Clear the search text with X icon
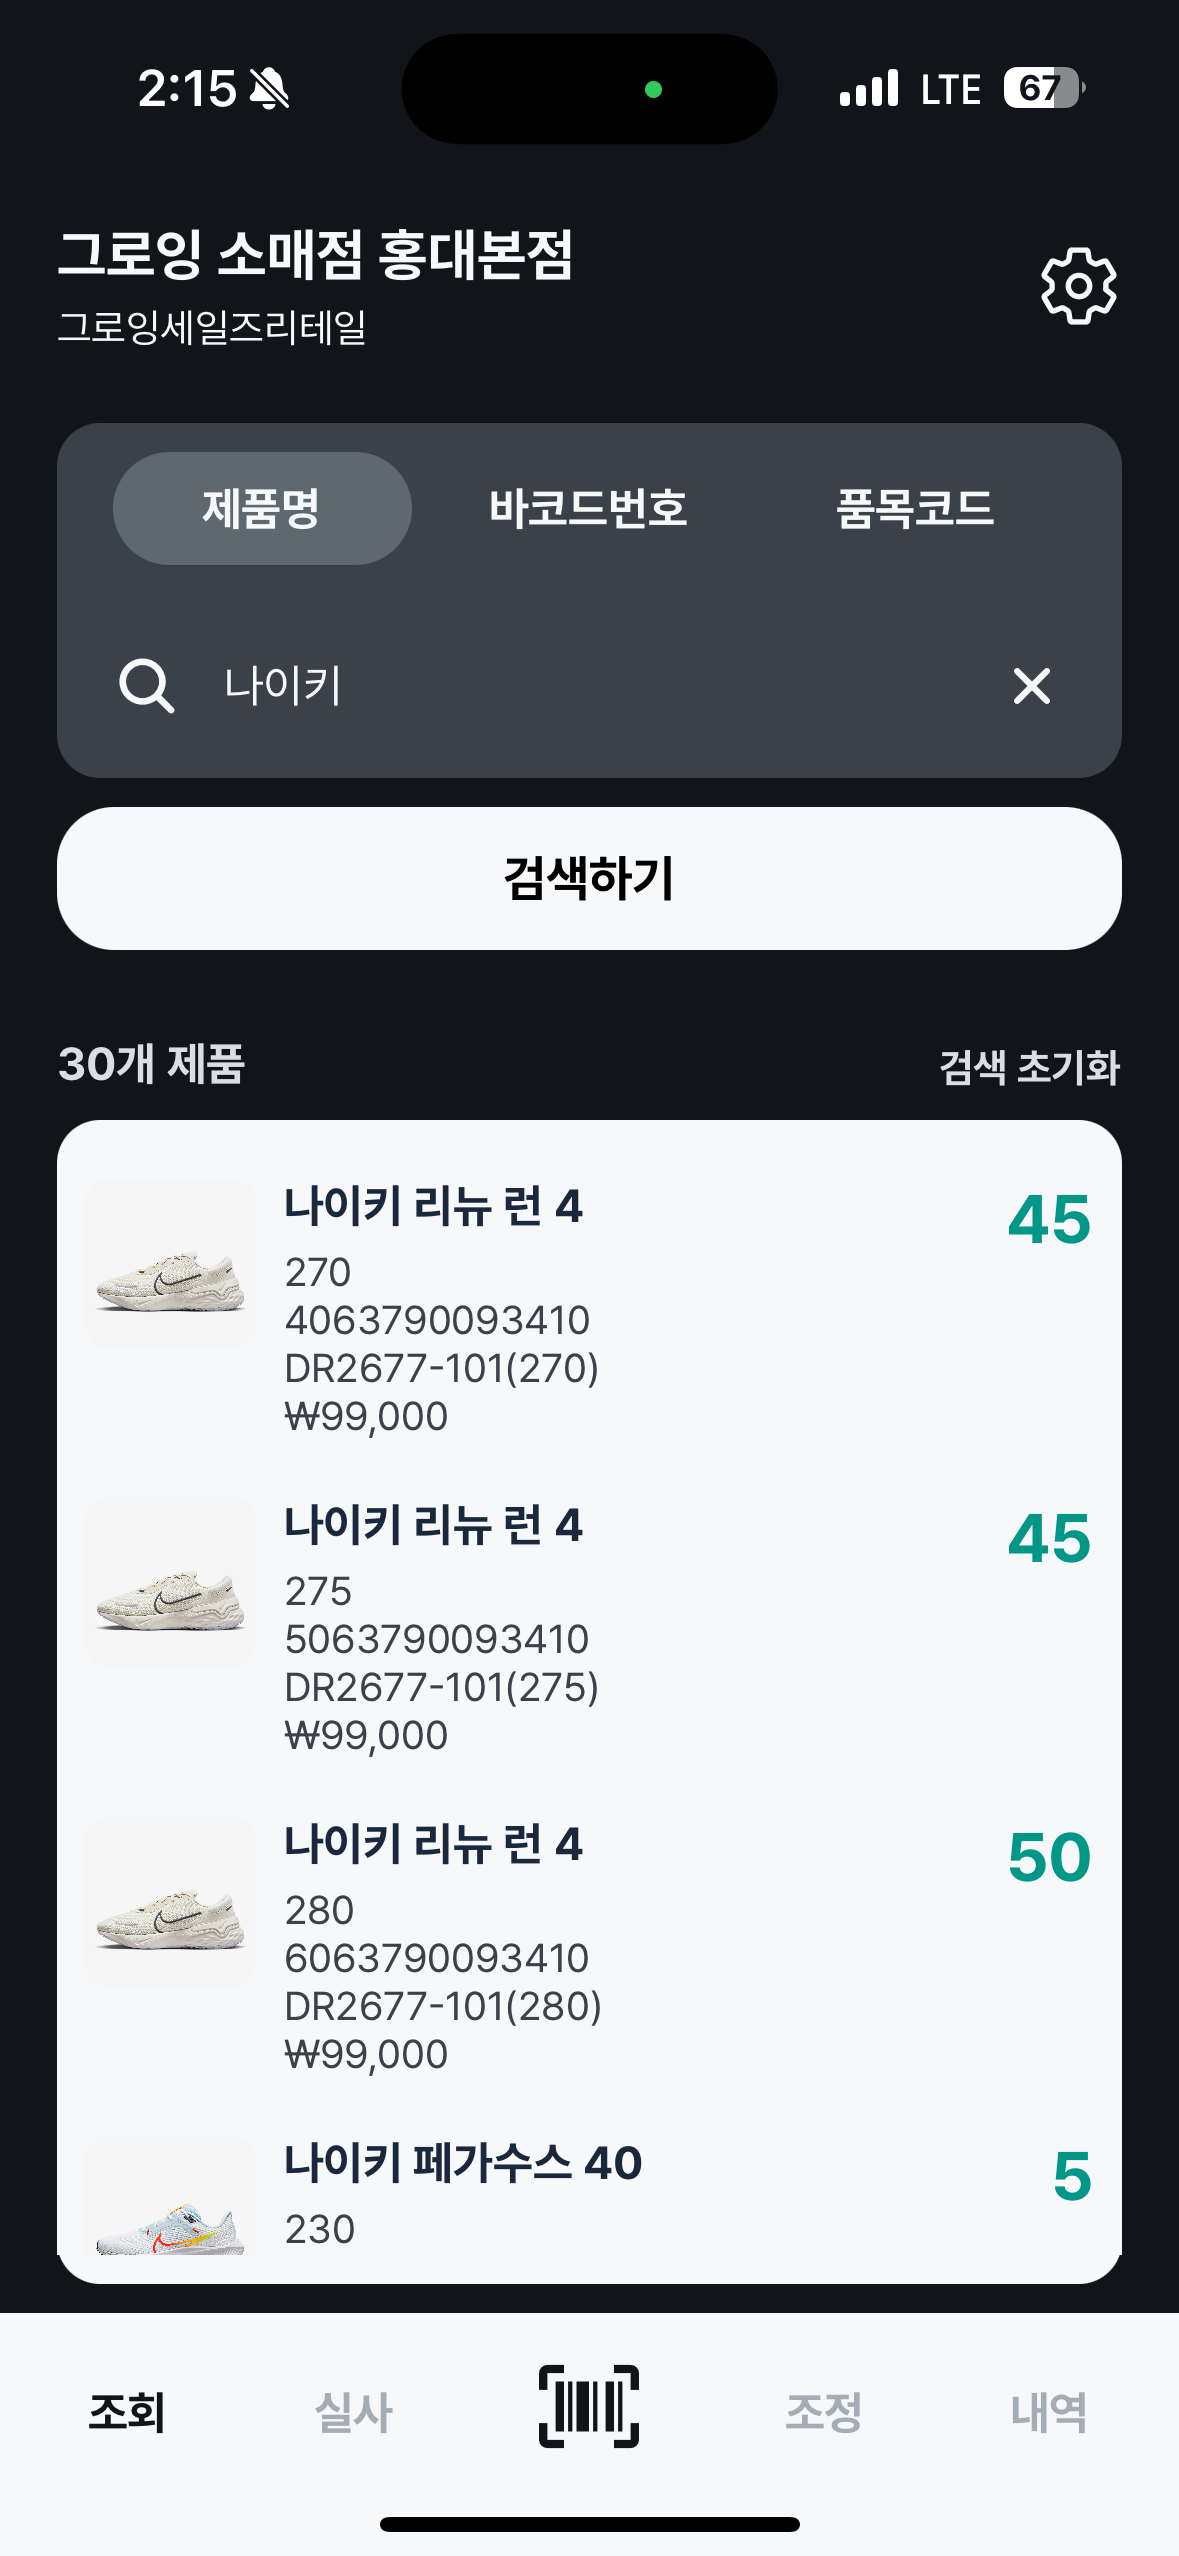 (1031, 686)
